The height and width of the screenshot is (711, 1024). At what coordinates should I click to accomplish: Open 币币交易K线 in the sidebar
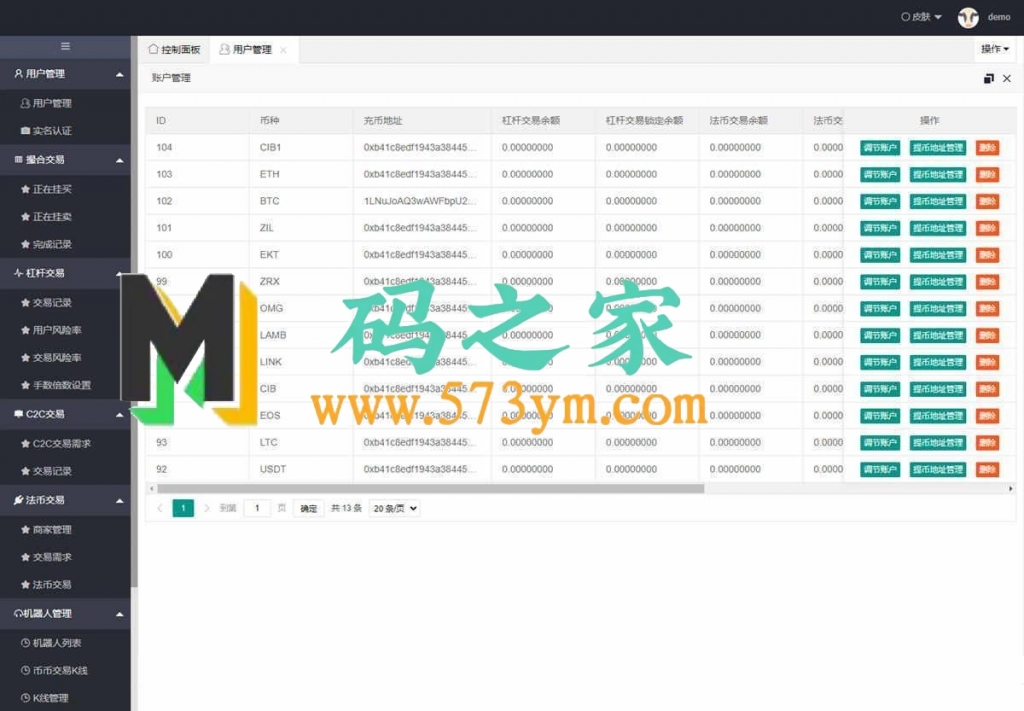(54, 671)
